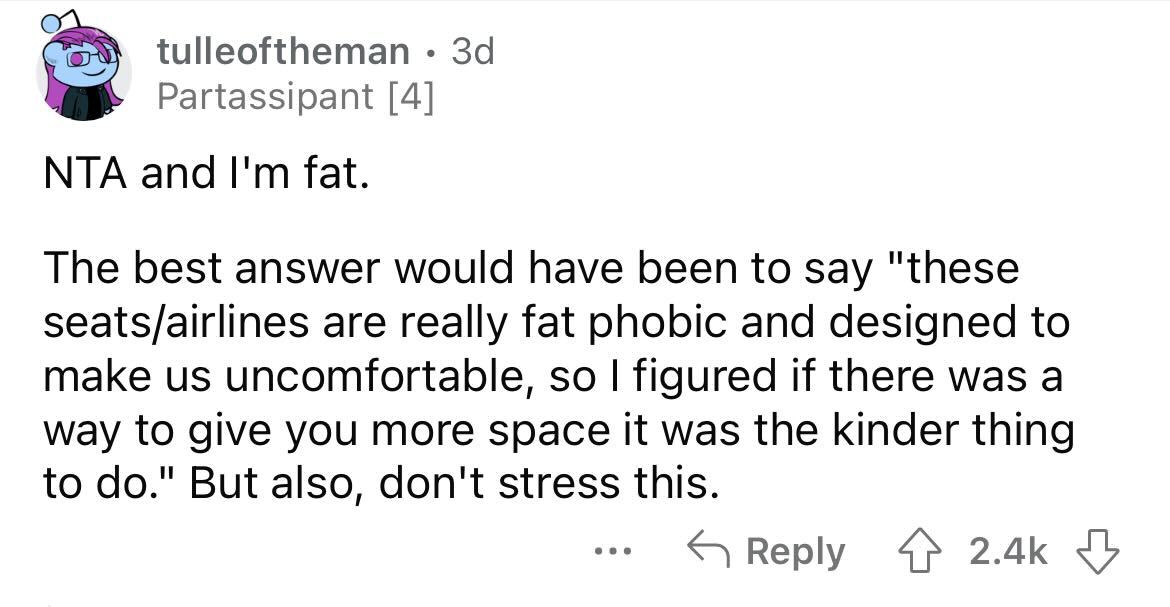This screenshot has width=1170, height=607.
Task: Select the Partassipant [4] user flair
Action: (x=295, y=96)
